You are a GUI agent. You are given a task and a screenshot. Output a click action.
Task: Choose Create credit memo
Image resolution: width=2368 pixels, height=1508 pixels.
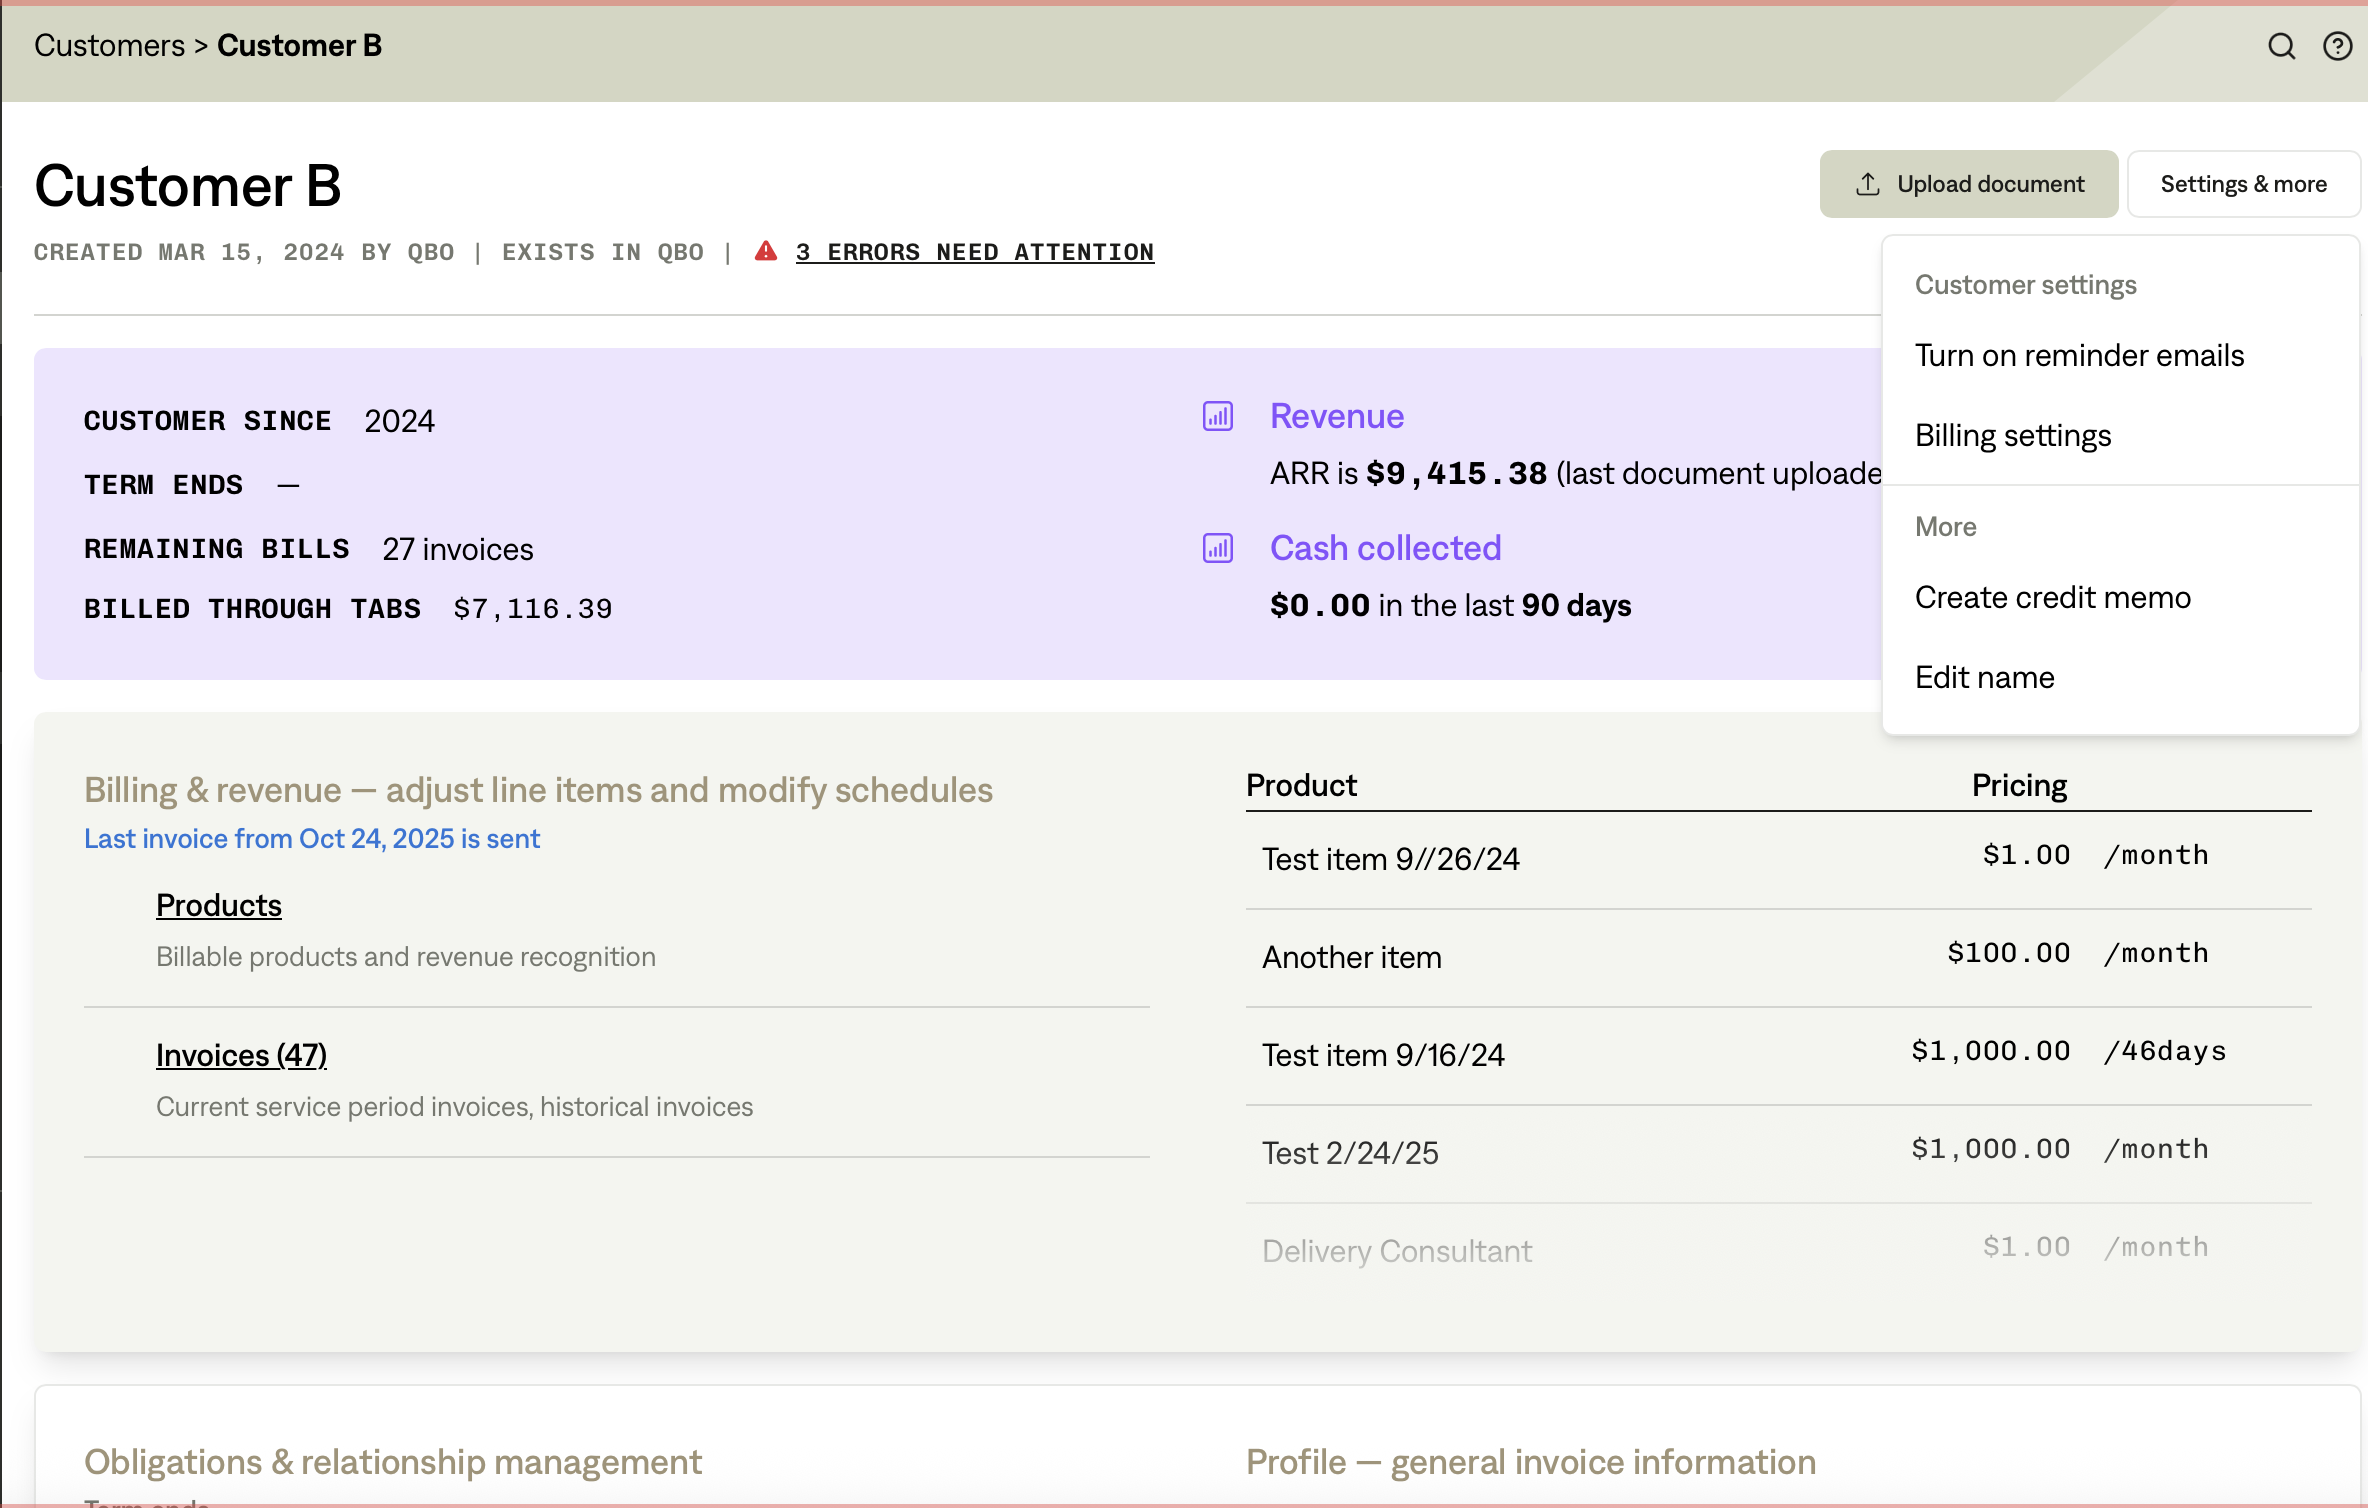[x=2052, y=597]
